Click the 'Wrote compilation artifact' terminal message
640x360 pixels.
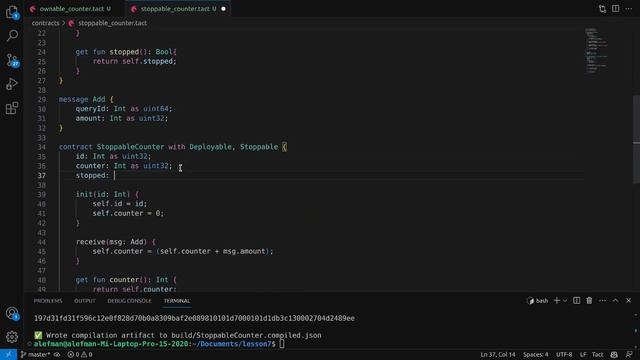(178, 336)
